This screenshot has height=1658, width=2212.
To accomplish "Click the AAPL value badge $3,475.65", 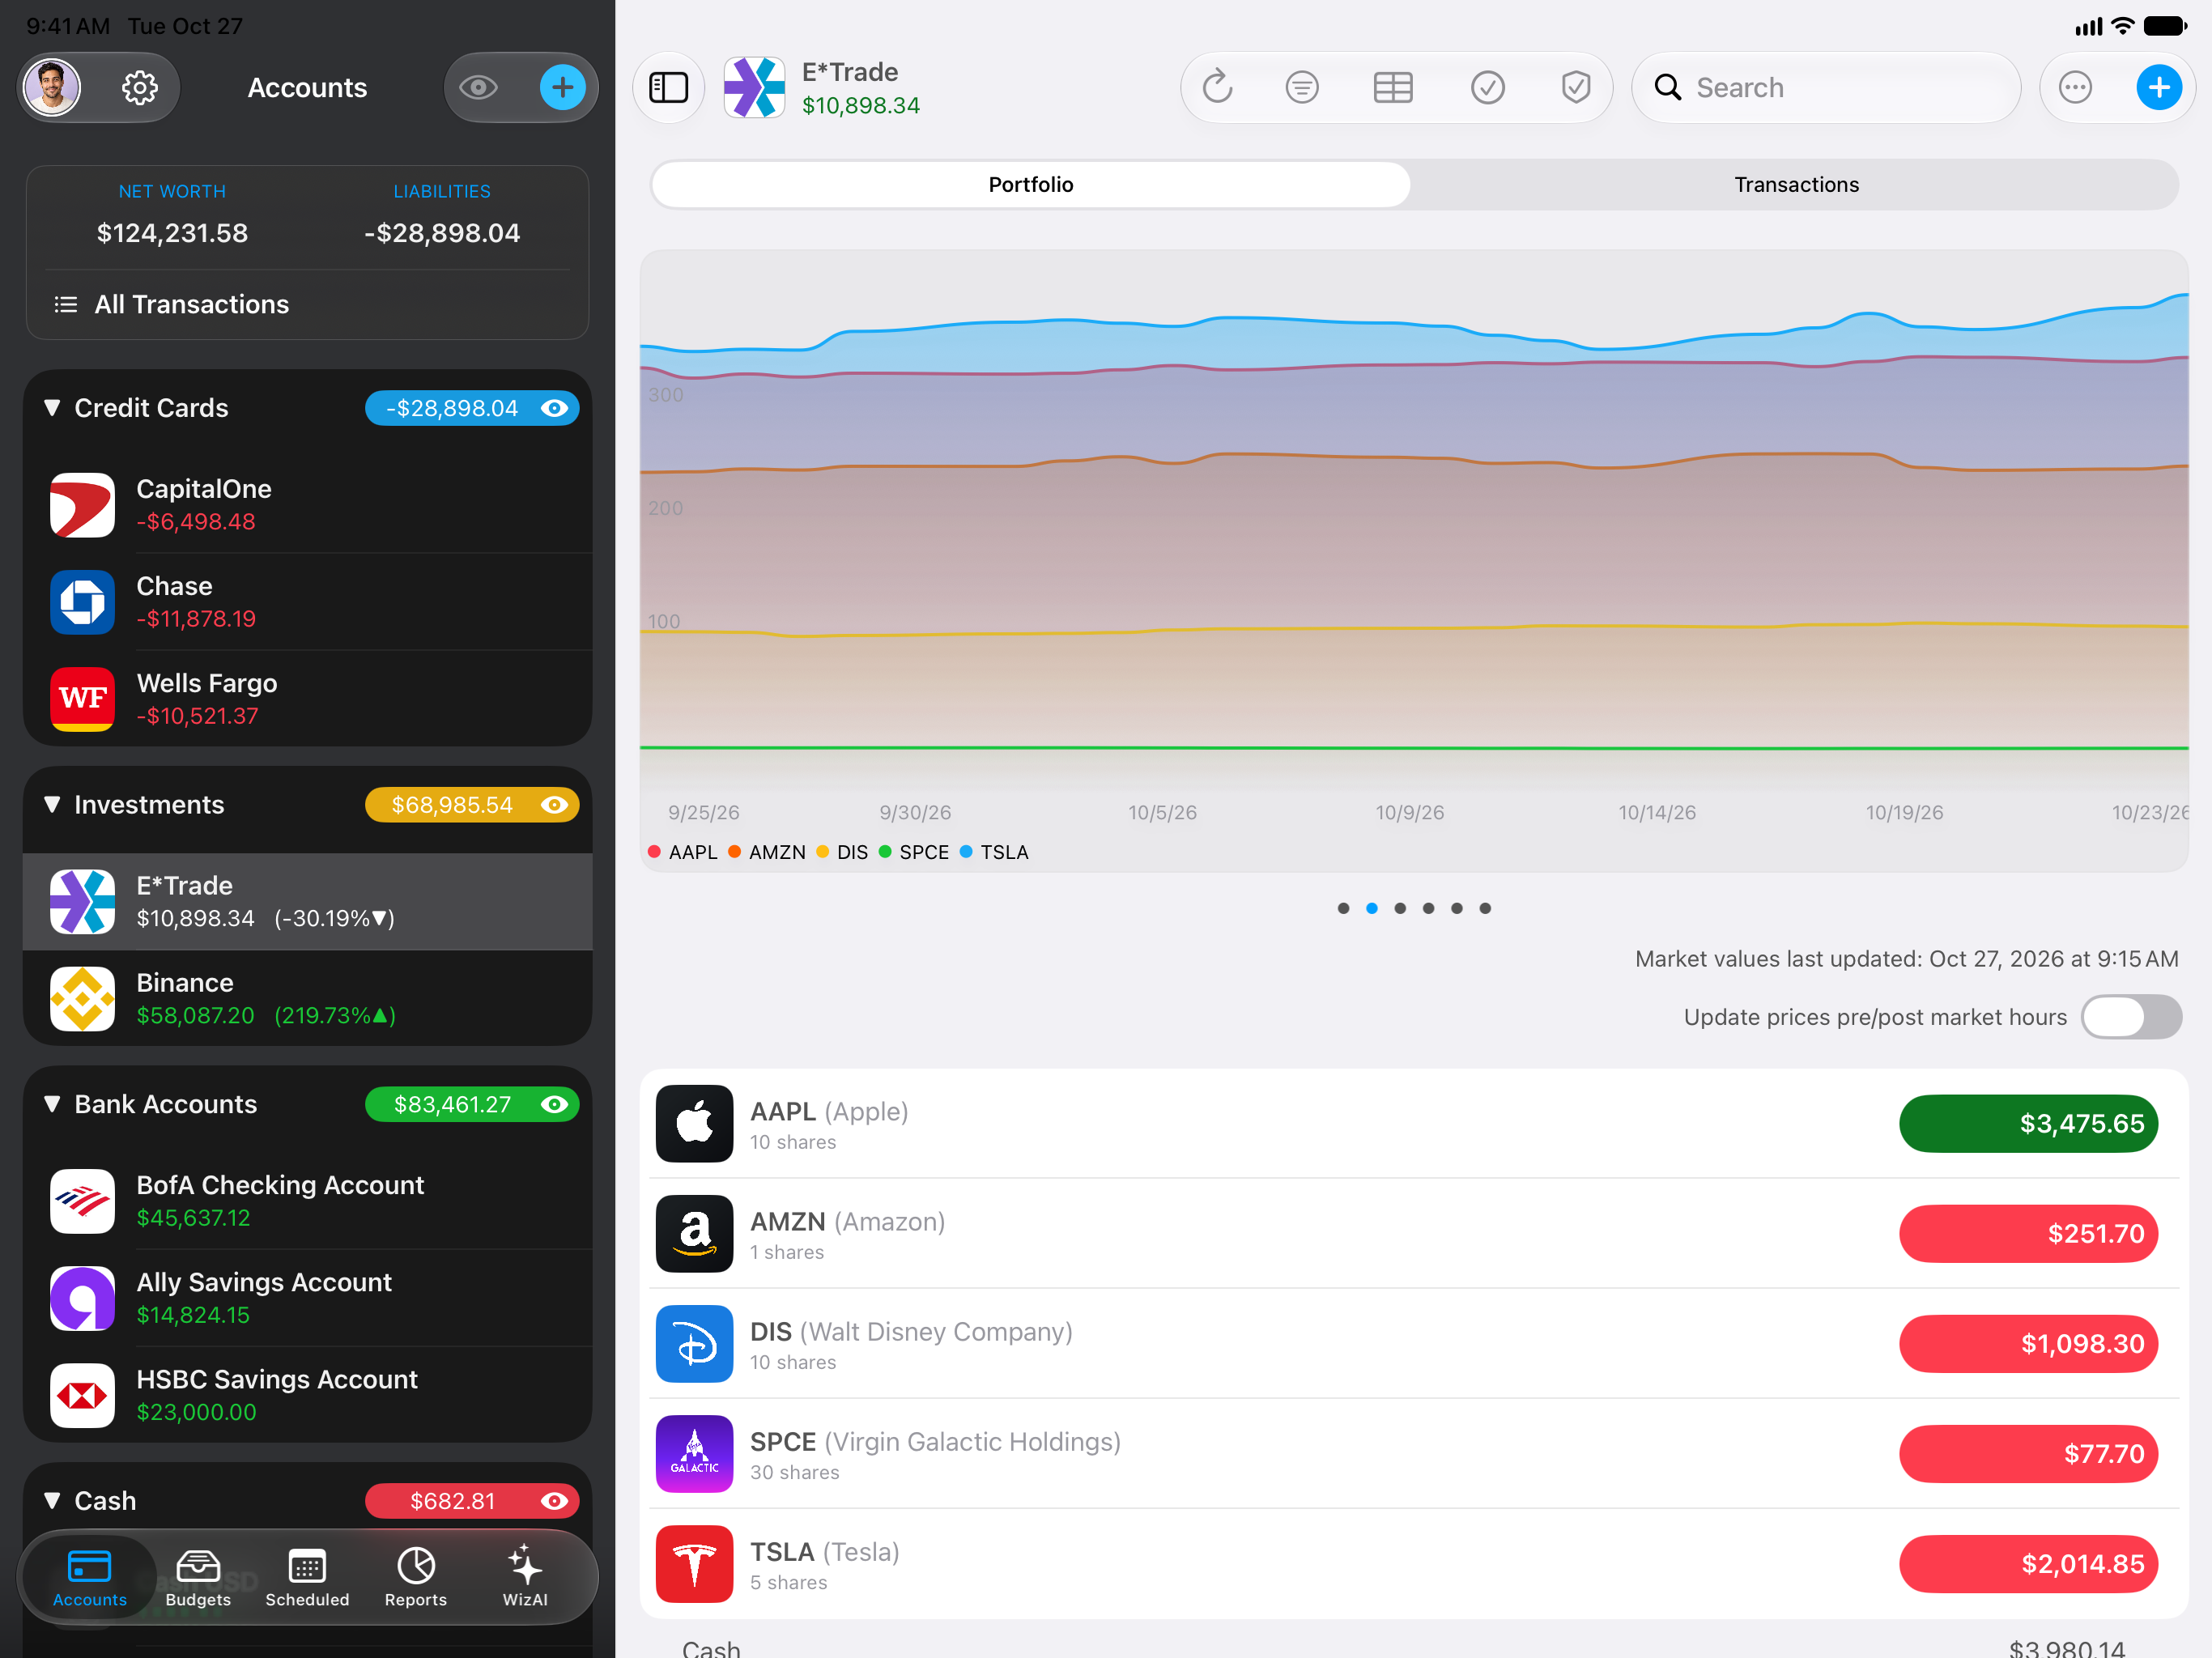I will click(2029, 1124).
